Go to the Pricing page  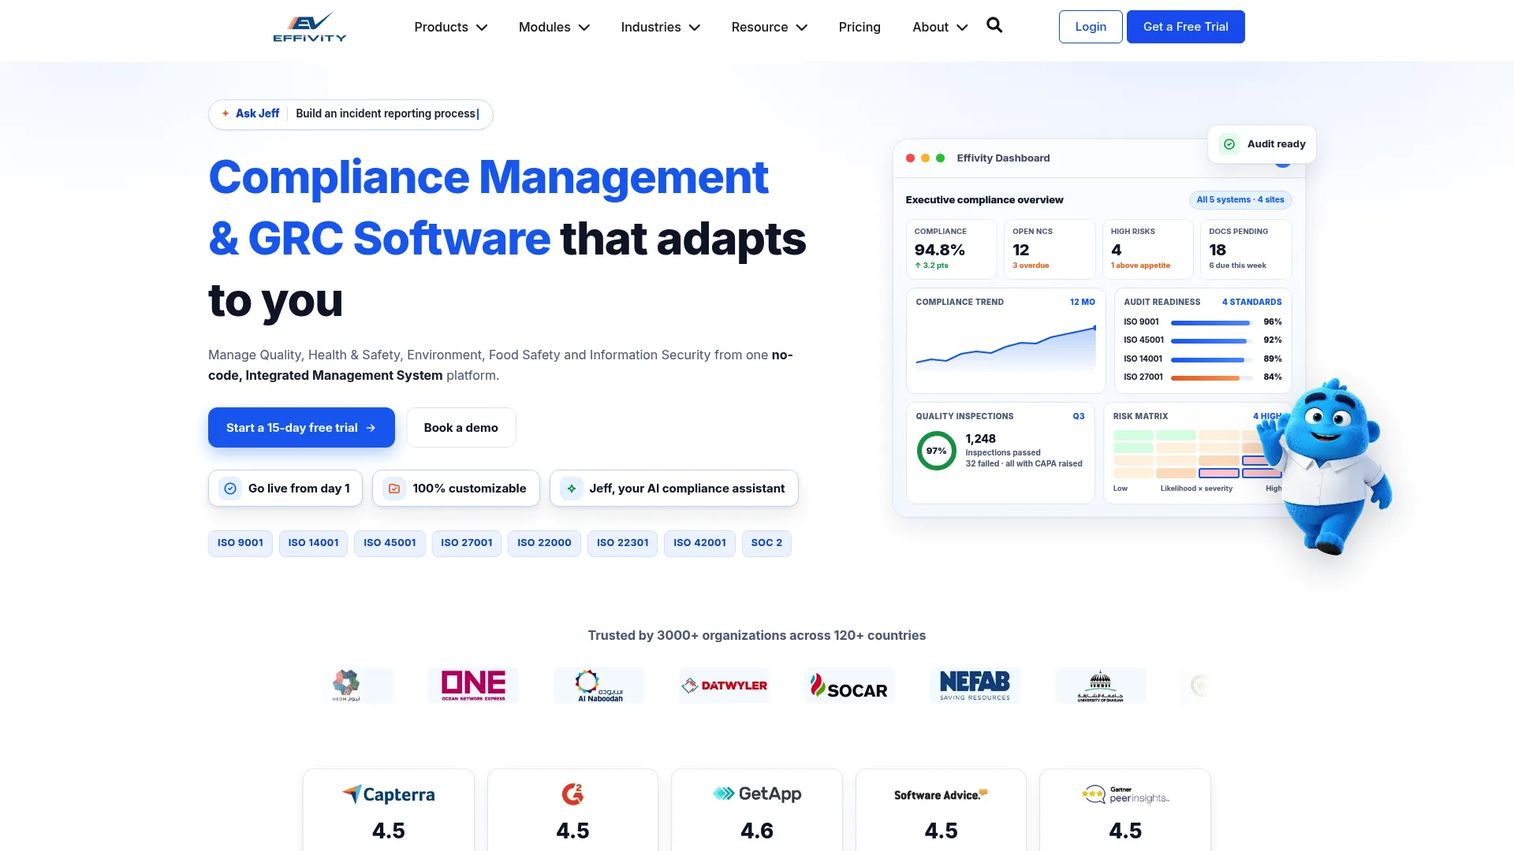859,27
